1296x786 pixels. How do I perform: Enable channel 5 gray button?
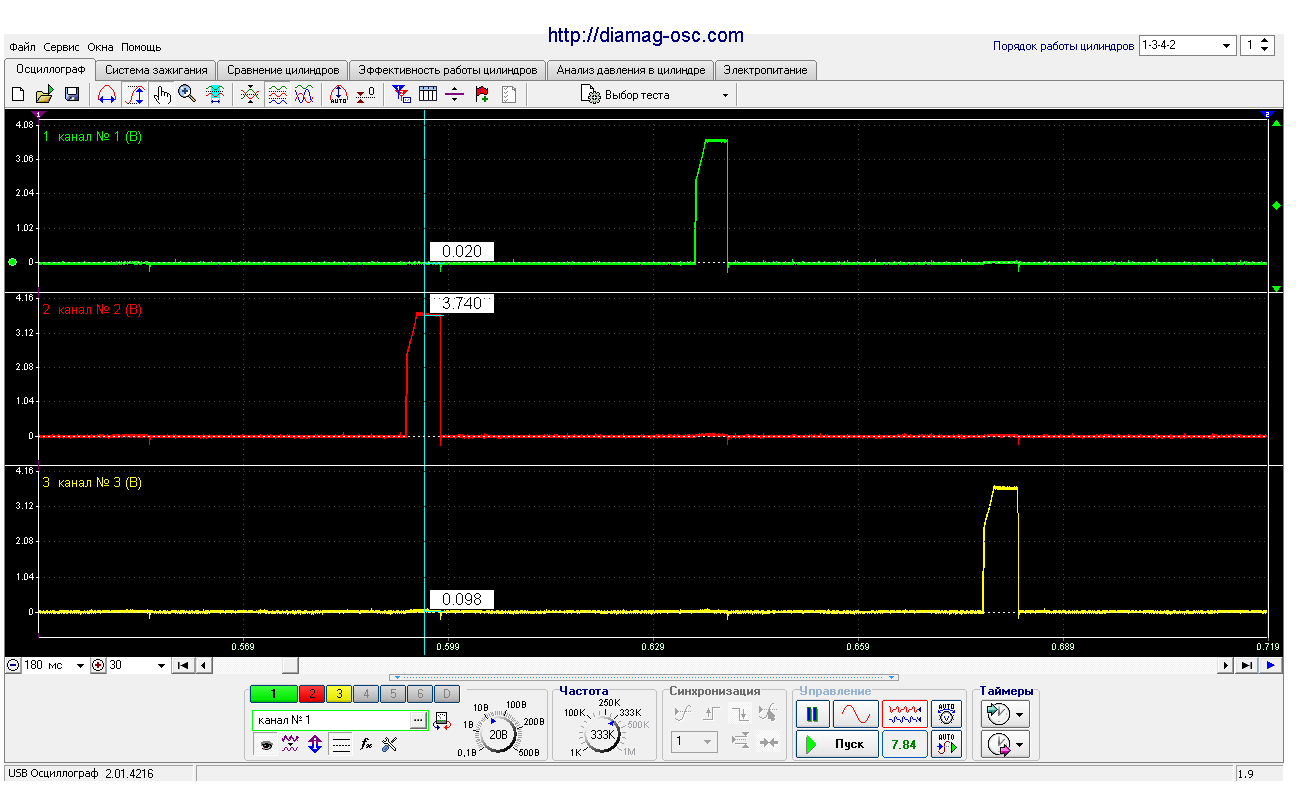pos(394,694)
